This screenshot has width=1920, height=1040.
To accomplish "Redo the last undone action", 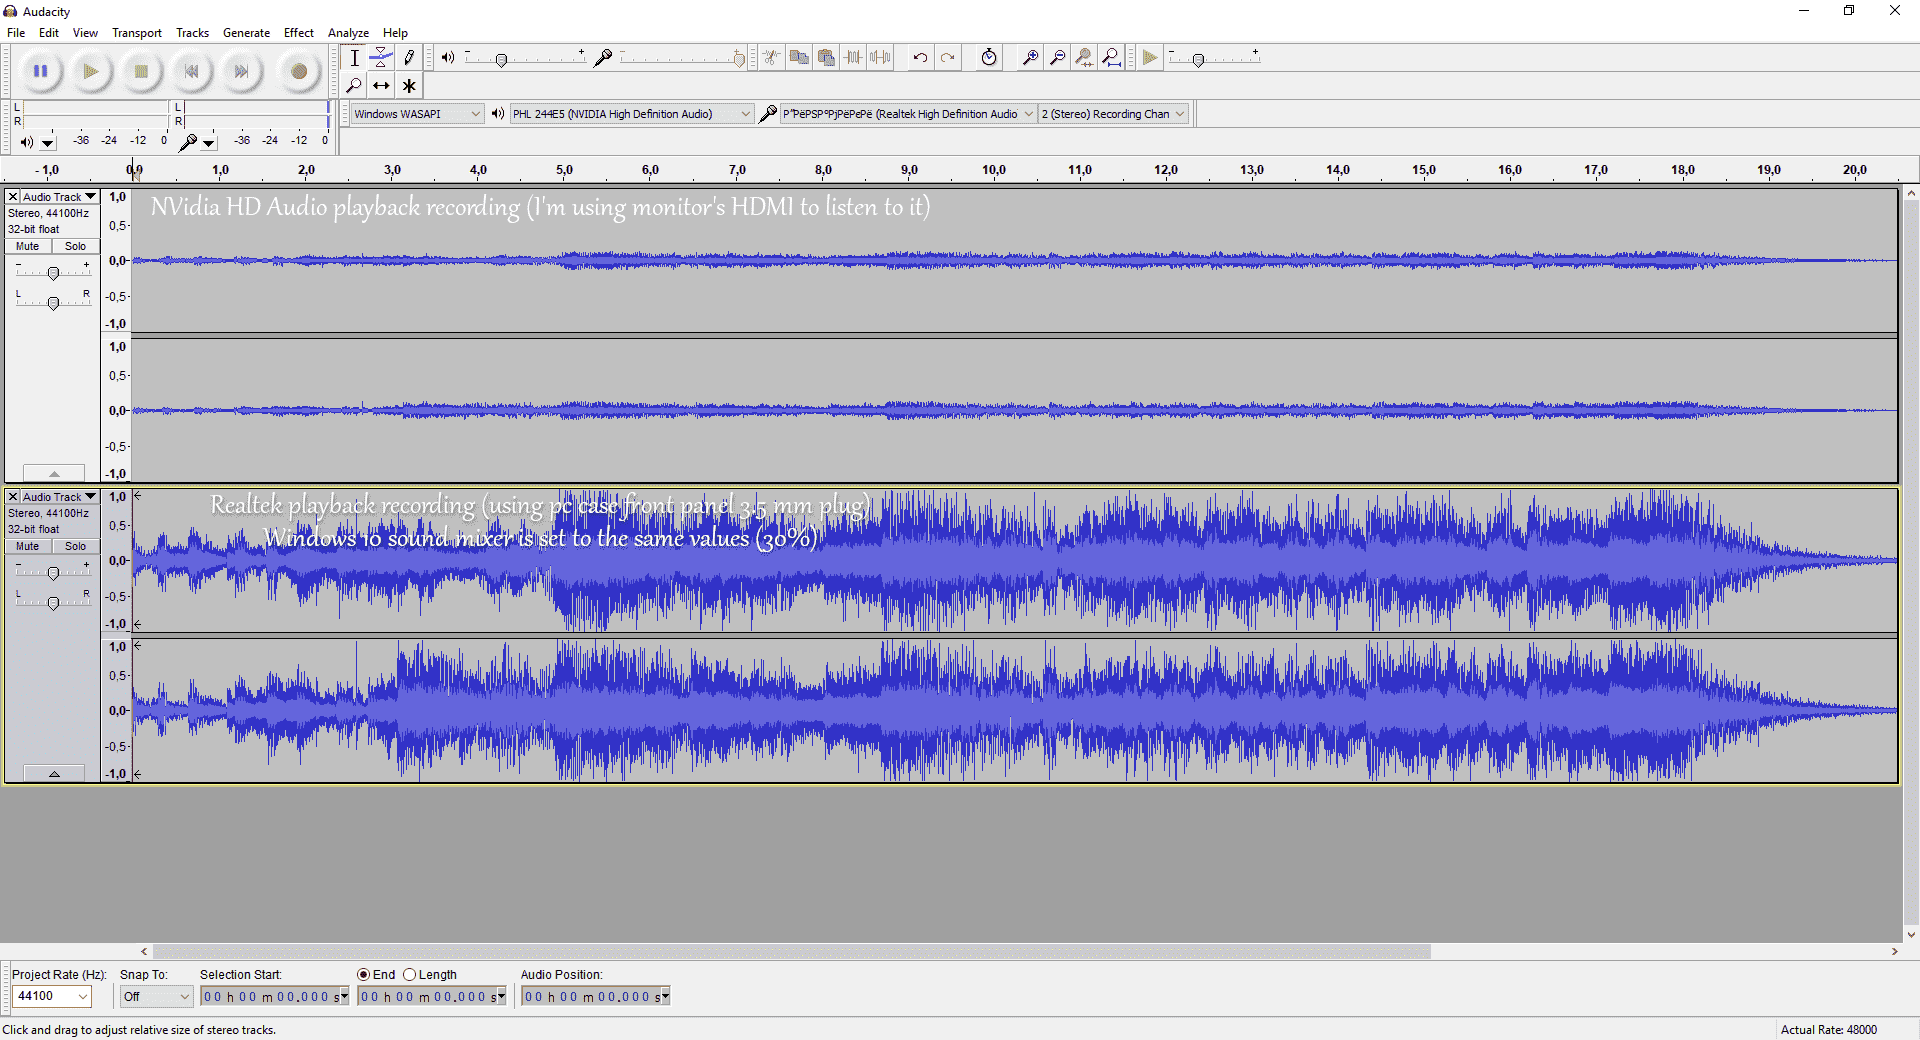I will 947,58.
